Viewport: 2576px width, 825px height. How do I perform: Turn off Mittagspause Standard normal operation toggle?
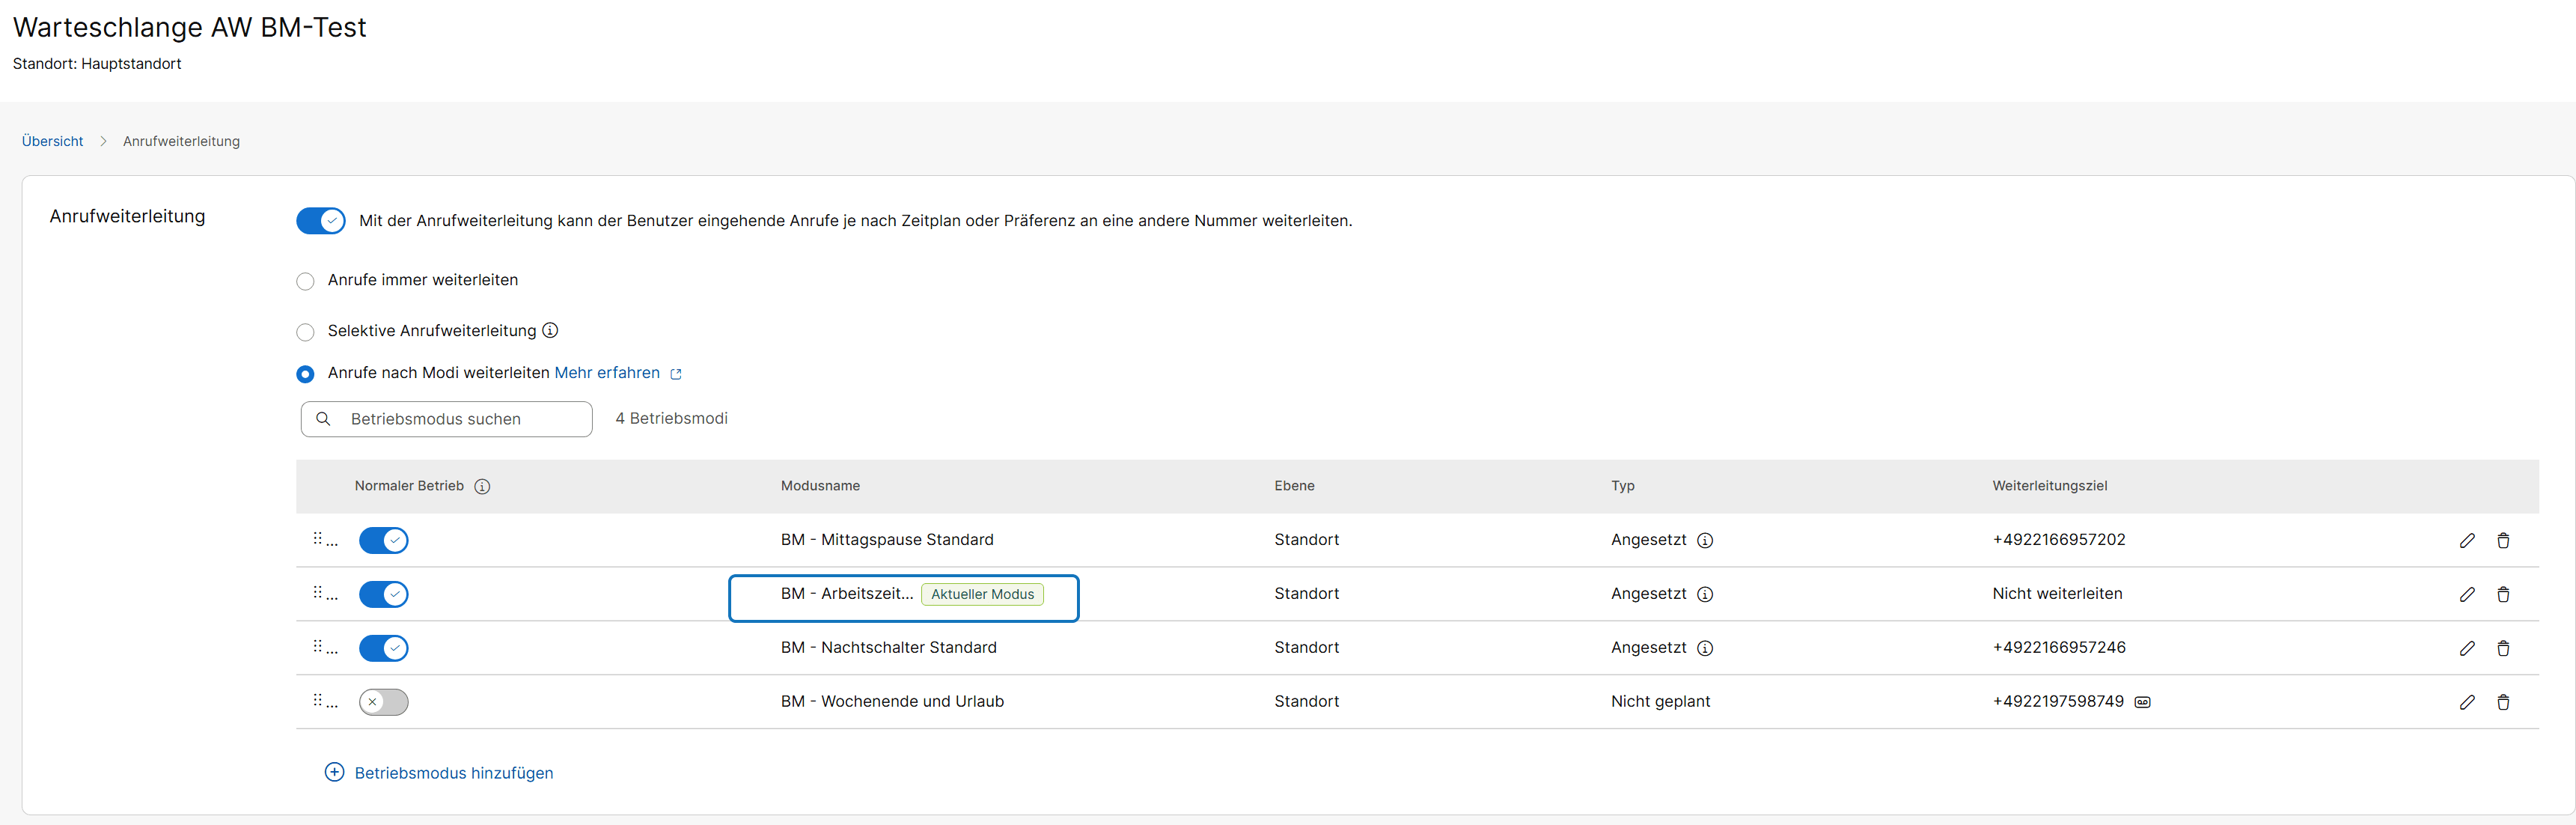[383, 540]
